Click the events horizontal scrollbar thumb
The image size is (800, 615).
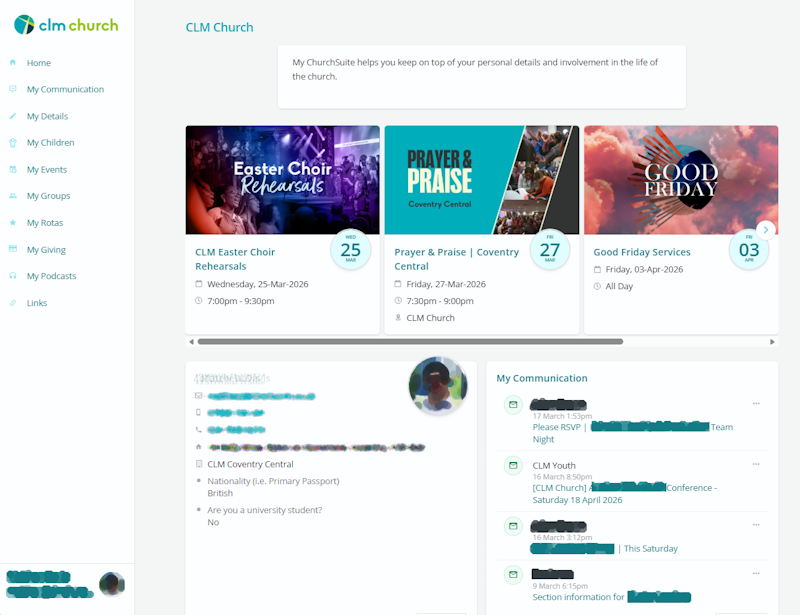(410, 341)
